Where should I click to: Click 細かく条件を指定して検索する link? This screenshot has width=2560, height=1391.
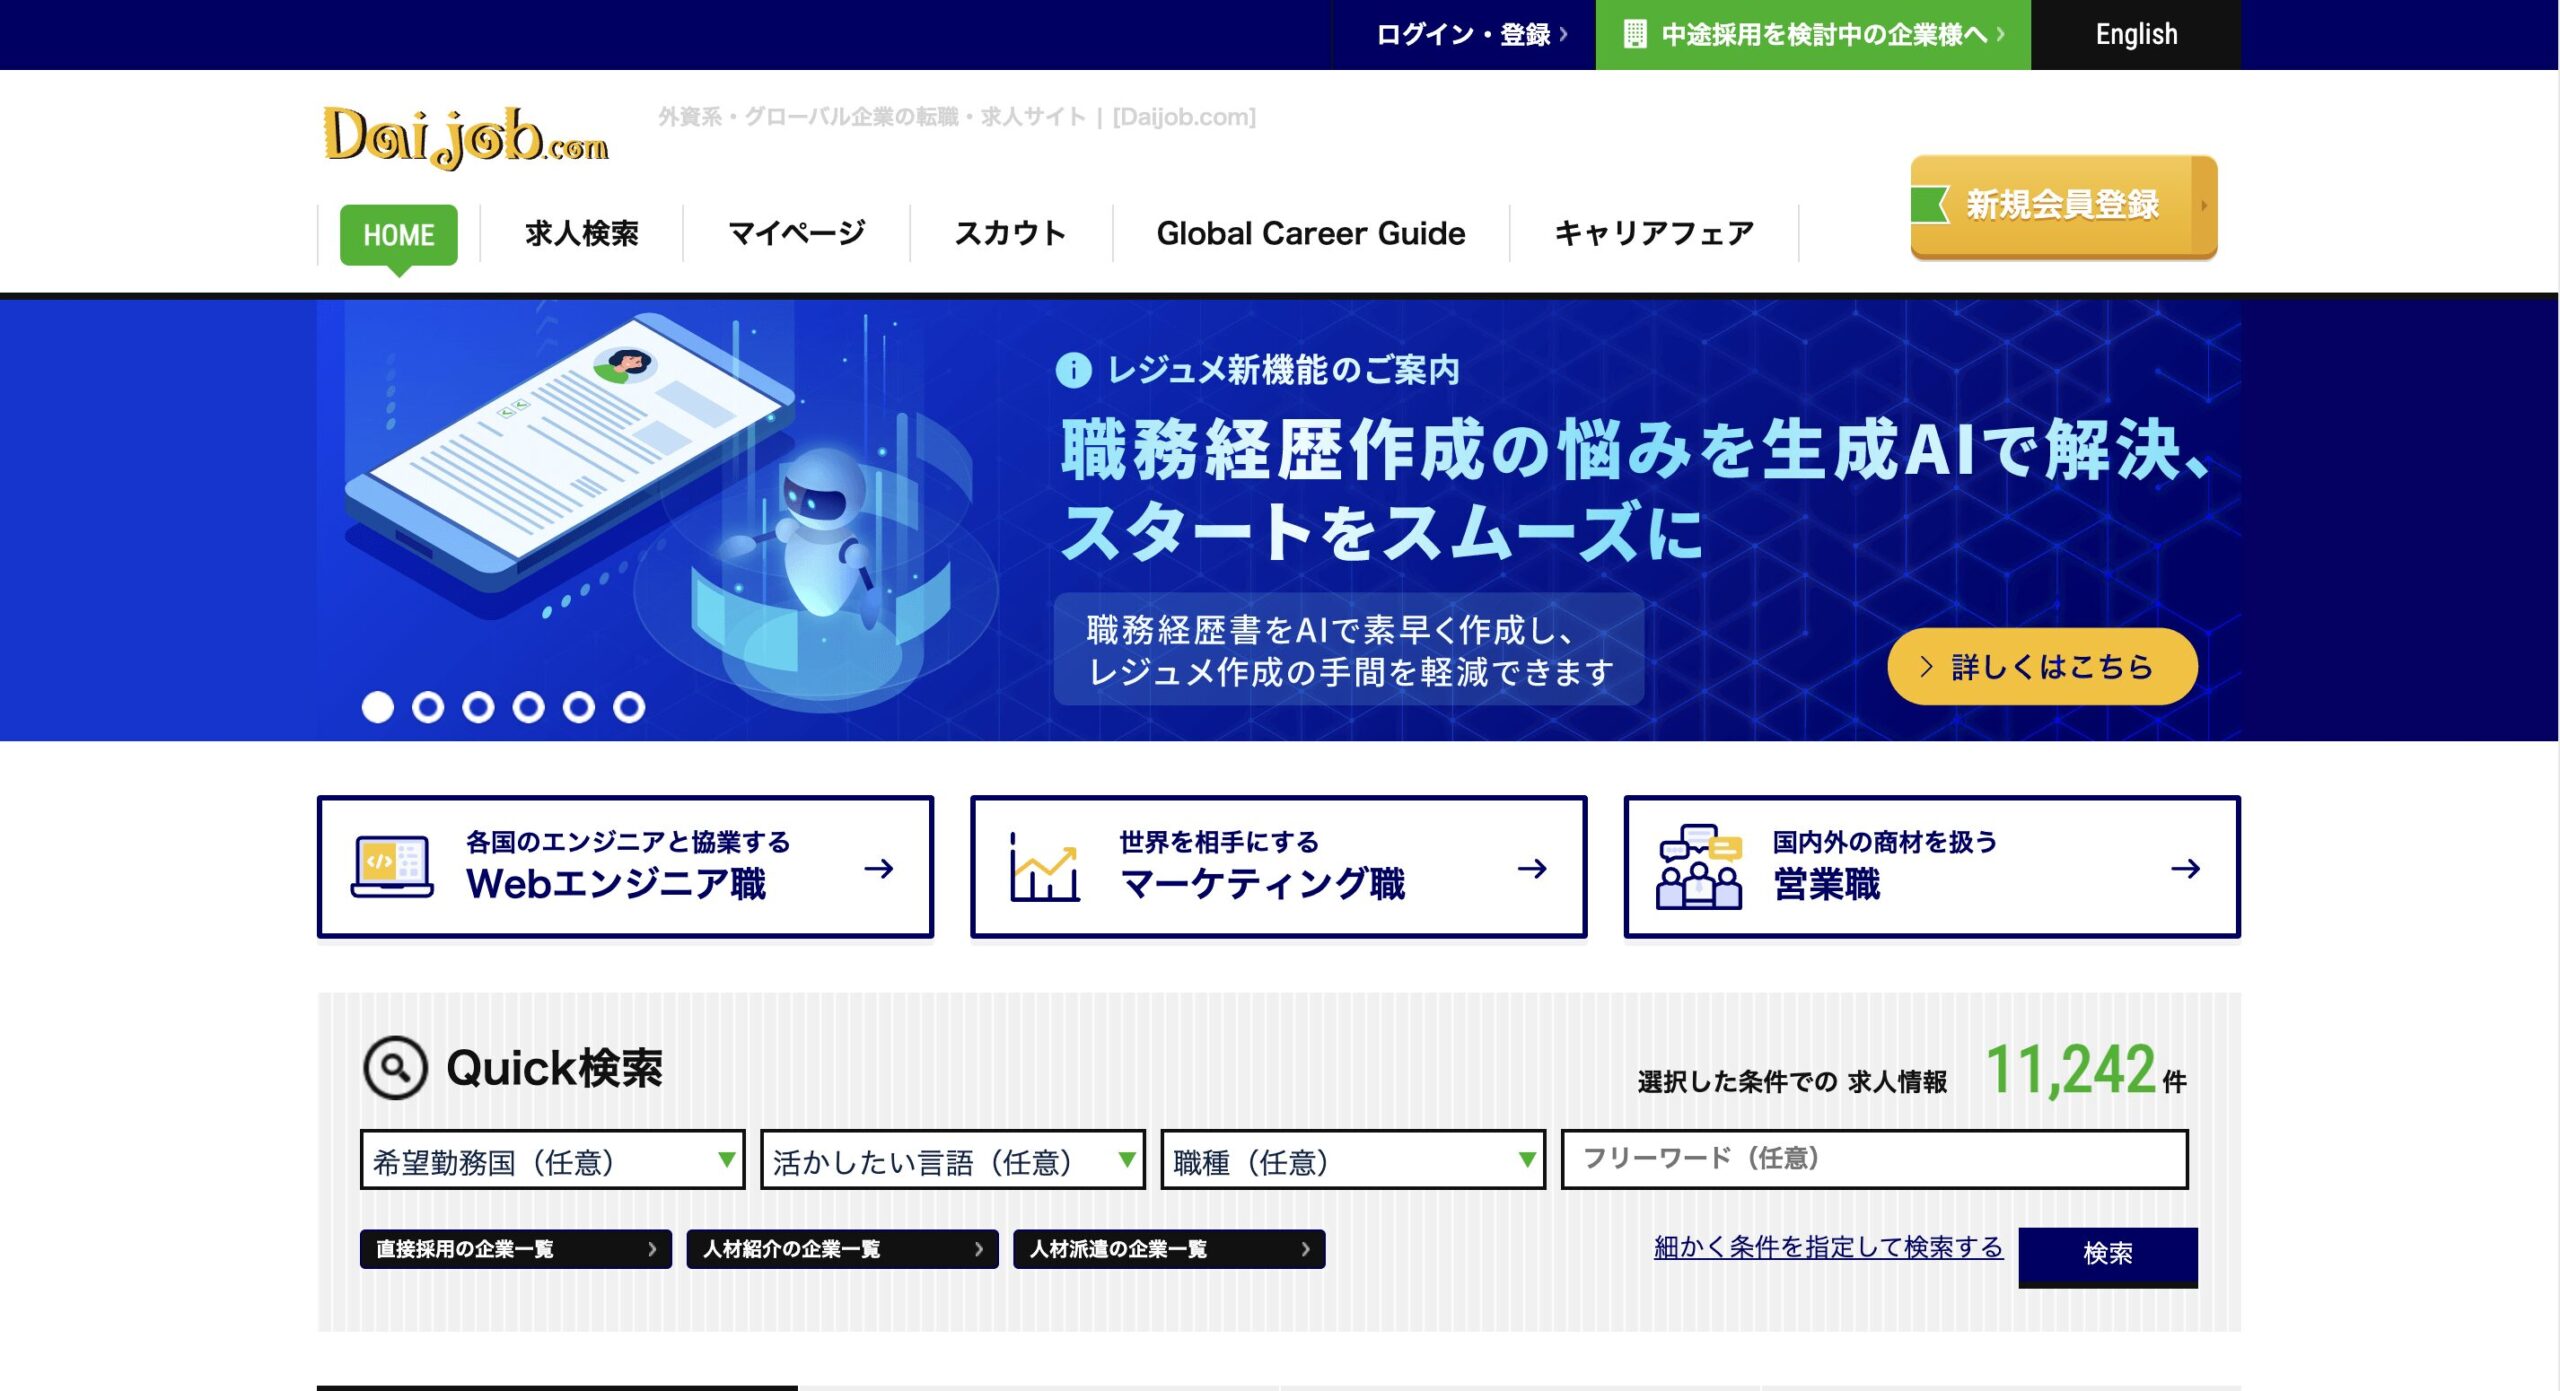1827,1247
